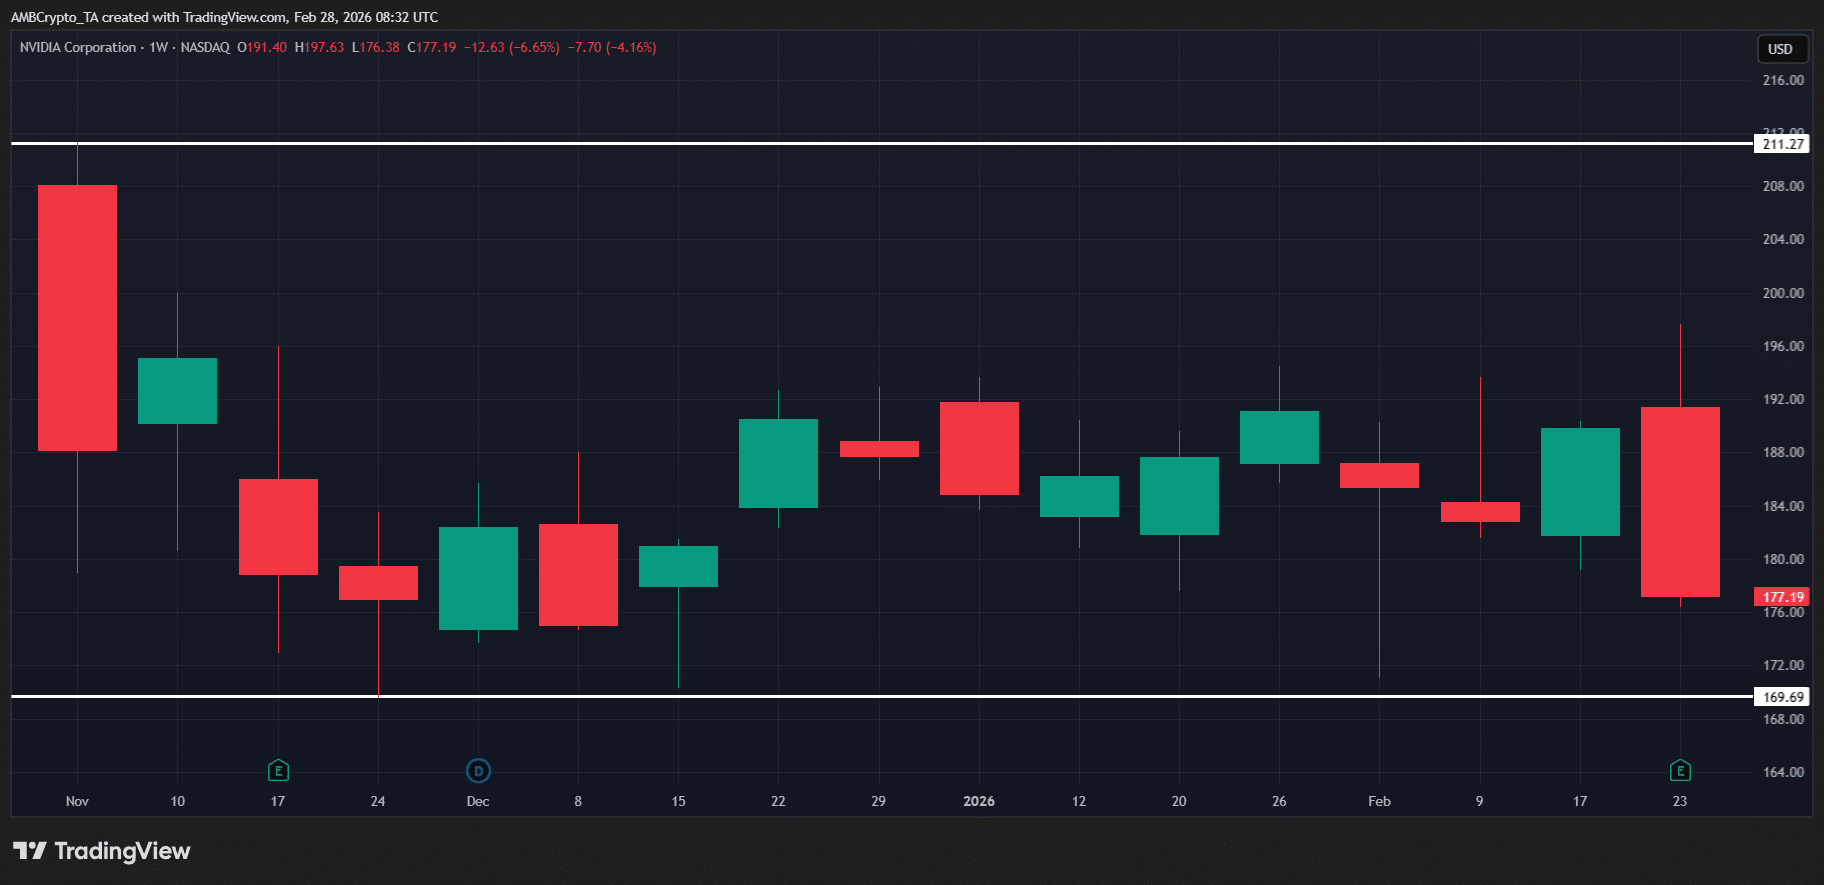Click the close value C177.19 in legend
The width and height of the screenshot is (1824, 885).
point(431,47)
